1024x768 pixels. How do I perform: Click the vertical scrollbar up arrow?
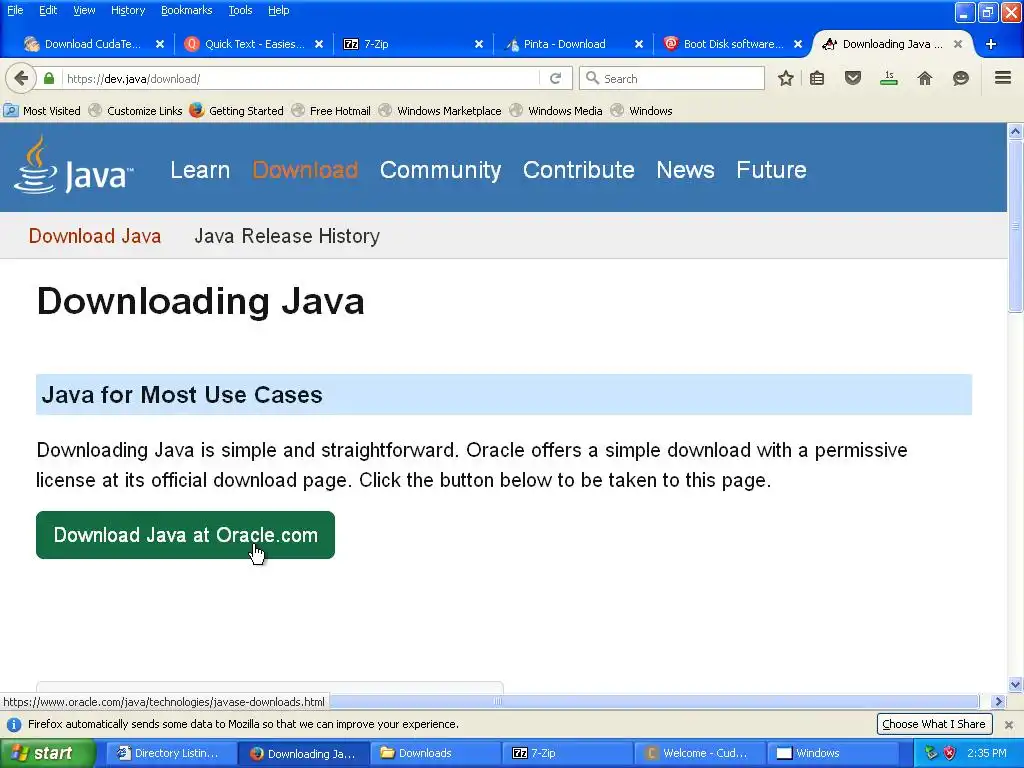point(1015,131)
